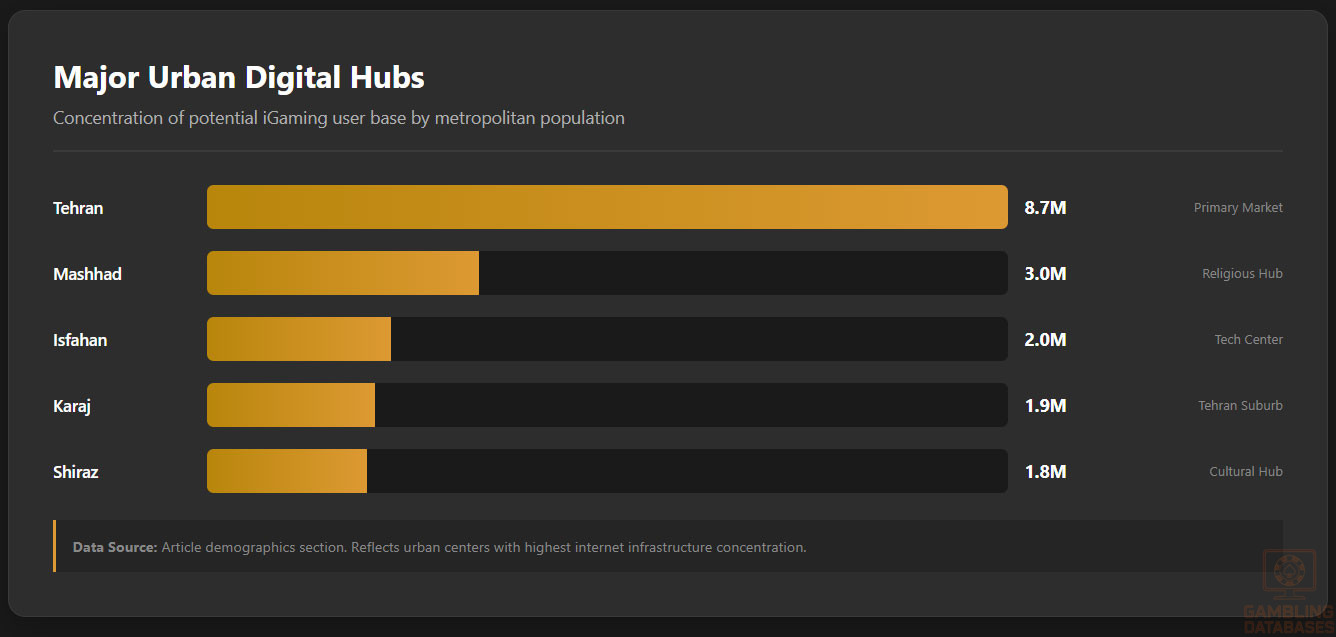Click the Karaj orange bar fill
This screenshot has height=637, width=1336.
pos(291,405)
